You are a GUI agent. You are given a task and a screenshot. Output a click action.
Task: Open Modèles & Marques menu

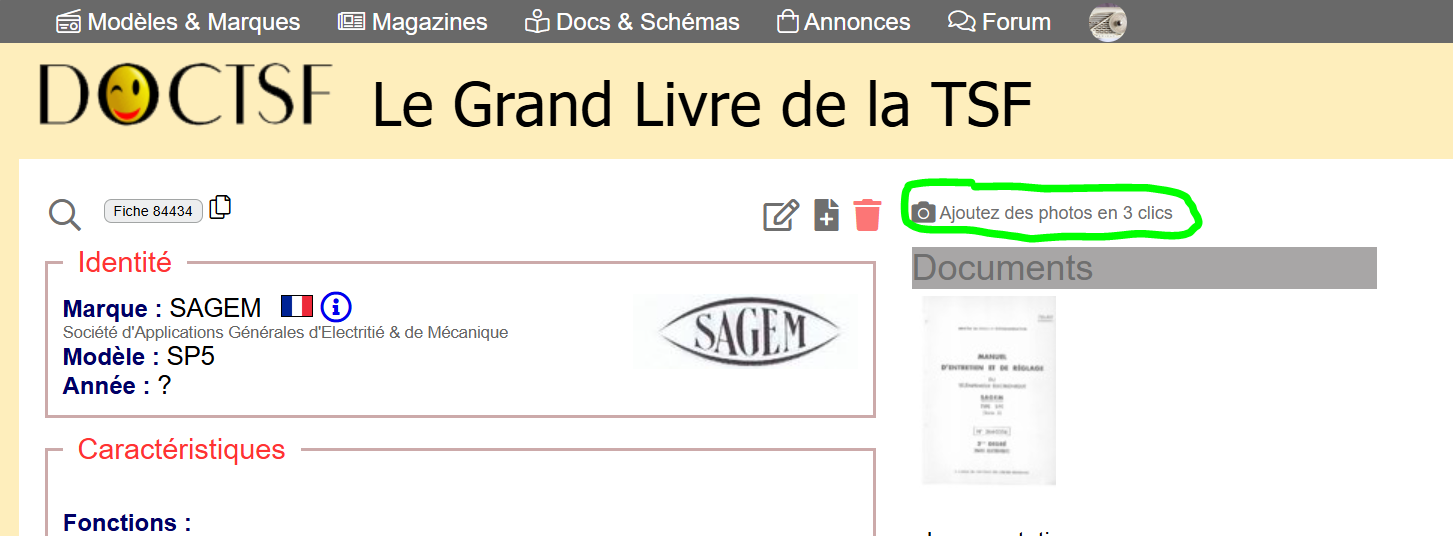point(178,22)
